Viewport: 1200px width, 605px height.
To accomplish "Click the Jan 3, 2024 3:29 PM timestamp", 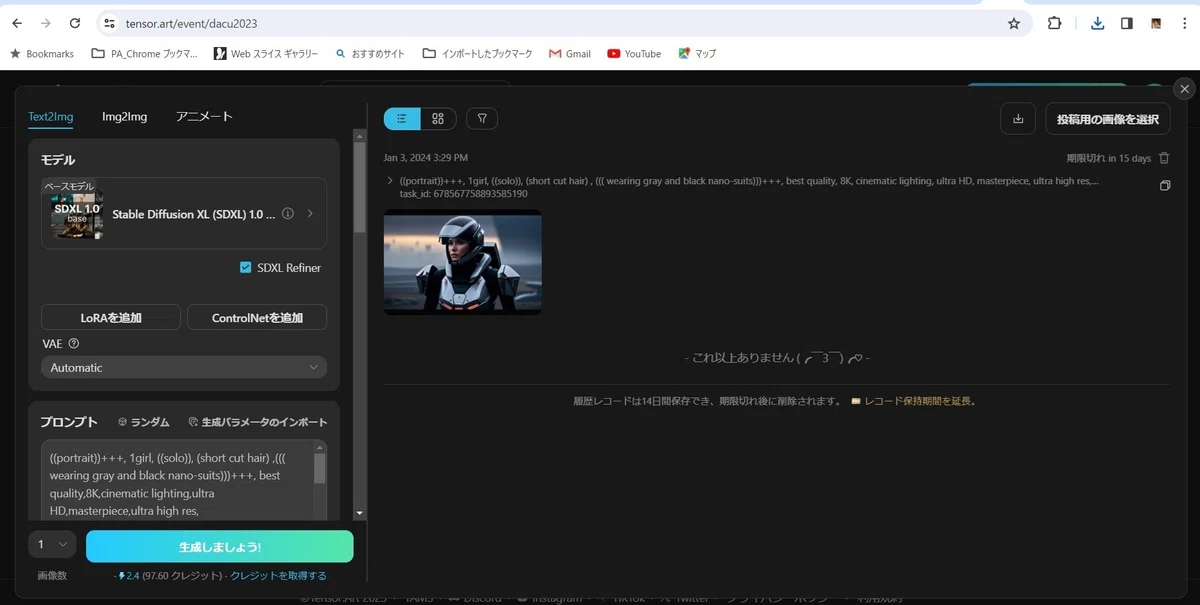I will click(x=426, y=158).
